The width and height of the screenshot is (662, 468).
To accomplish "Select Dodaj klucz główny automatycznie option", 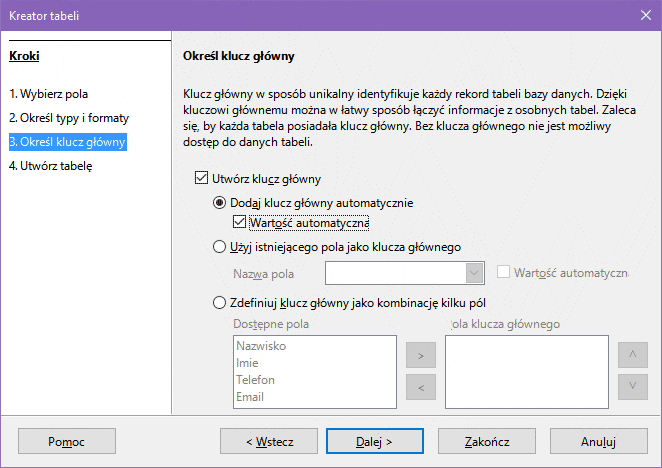I will pos(220,203).
